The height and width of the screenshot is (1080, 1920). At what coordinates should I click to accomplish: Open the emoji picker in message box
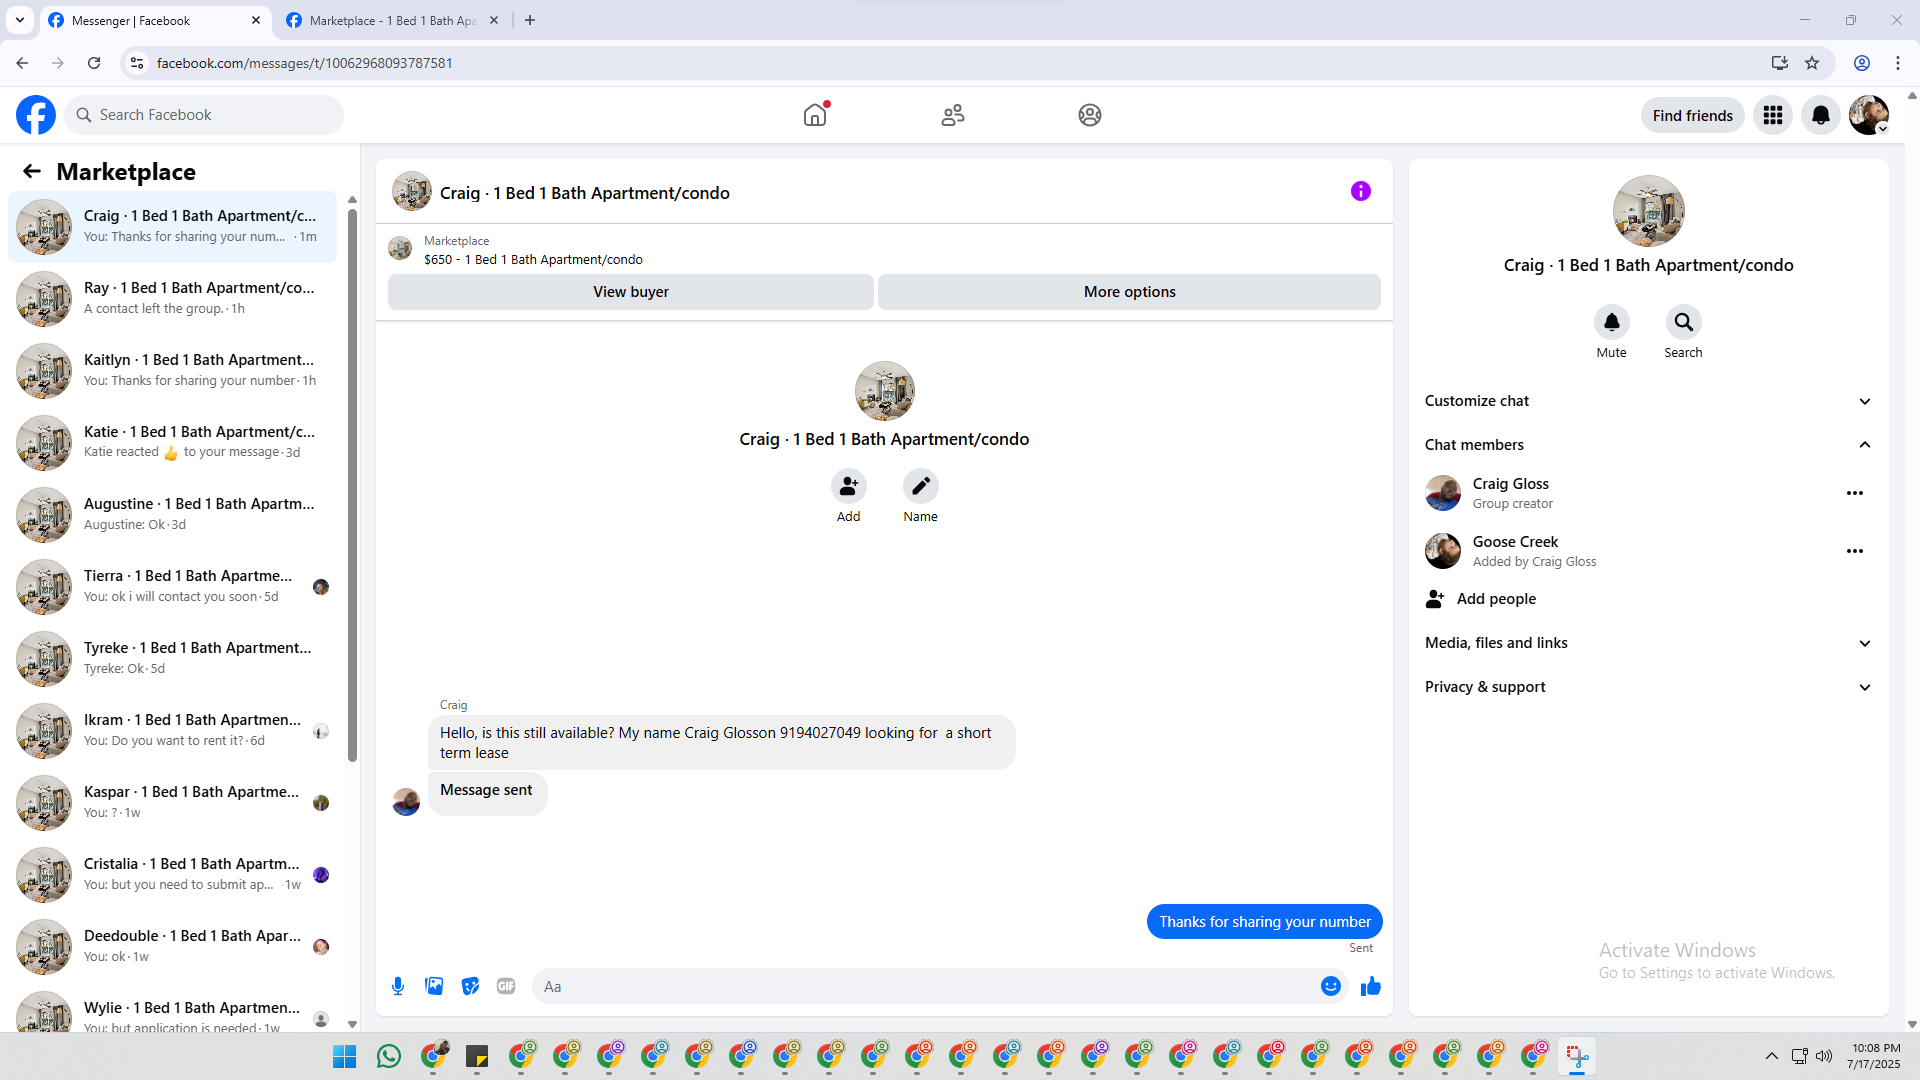pos(1331,986)
